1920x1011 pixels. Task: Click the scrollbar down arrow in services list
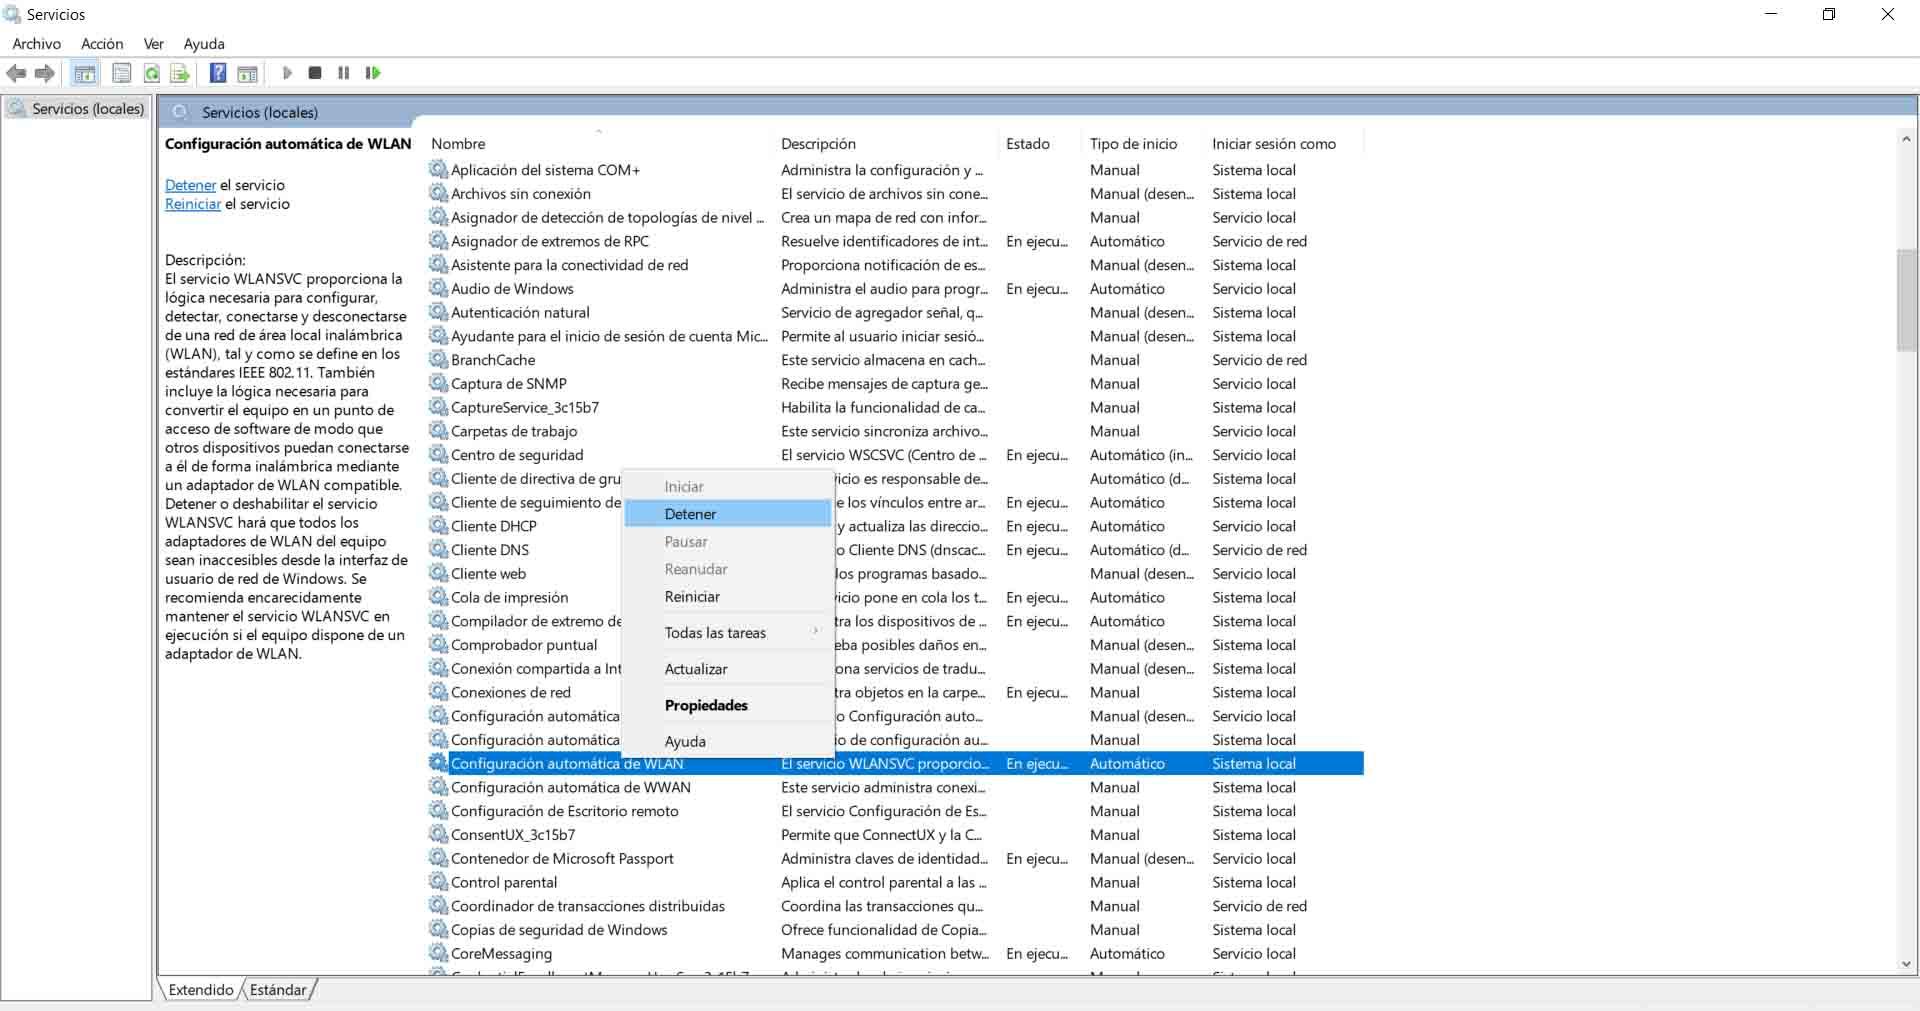point(1907,964)
